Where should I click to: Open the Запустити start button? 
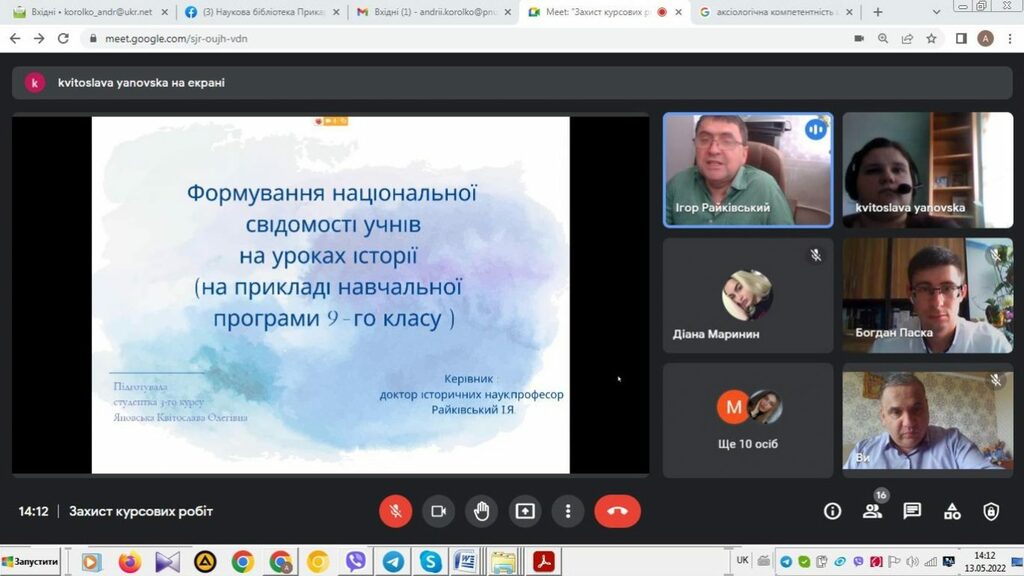click(32, 562)
